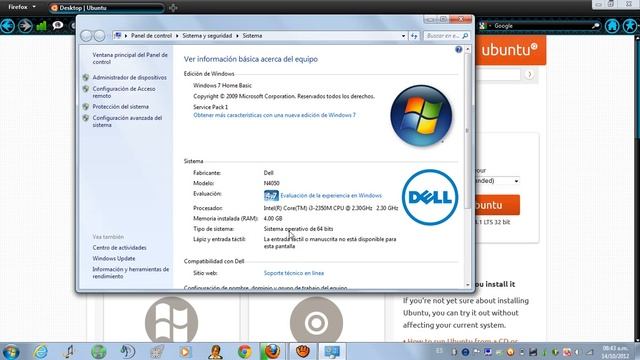Open the search engine selector dropdown in Firefox

pos(485,26)
